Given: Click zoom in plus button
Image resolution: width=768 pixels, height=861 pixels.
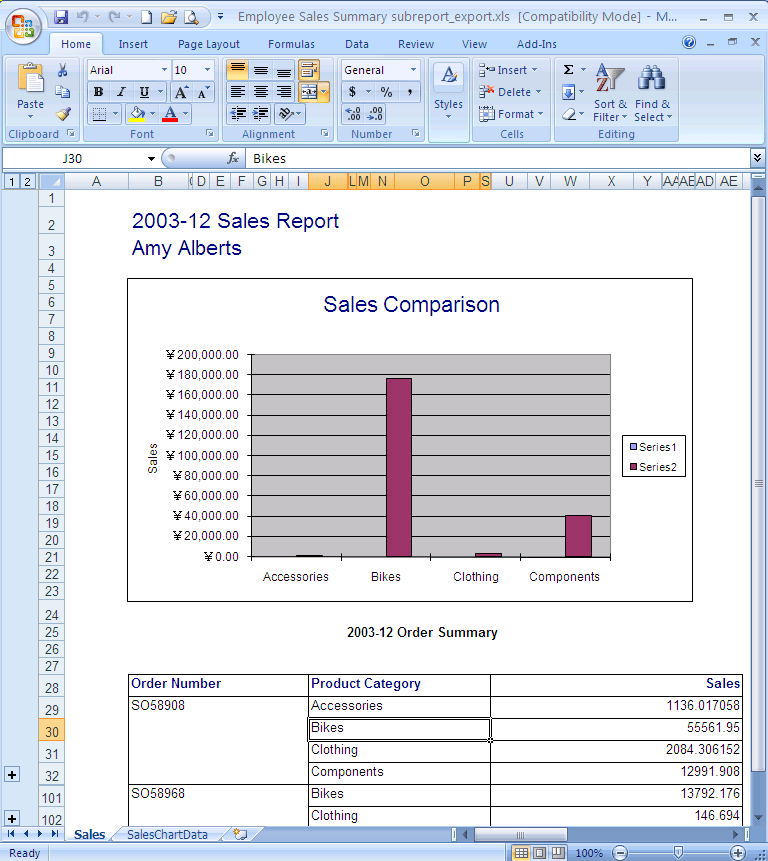Looking at the screenshot, I should tap(737, 853).
